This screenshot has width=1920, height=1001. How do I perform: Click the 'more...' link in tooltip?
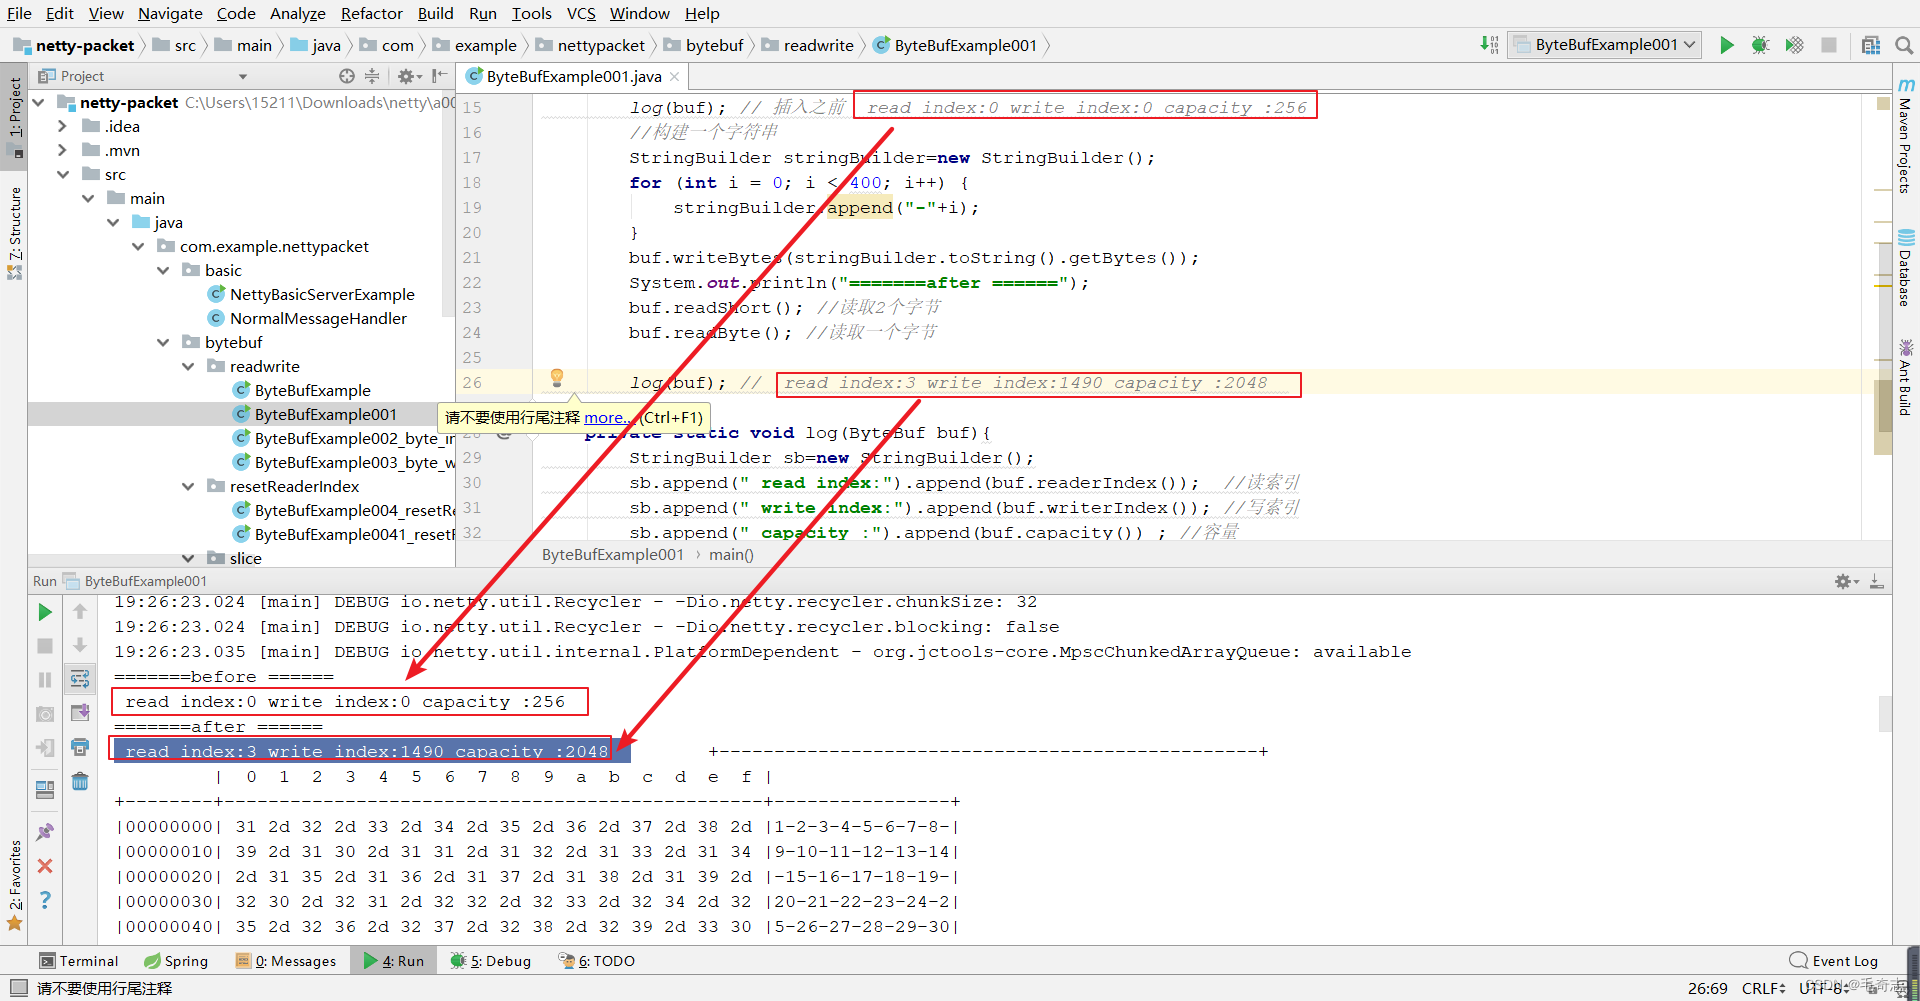click(x=607, y=418)
